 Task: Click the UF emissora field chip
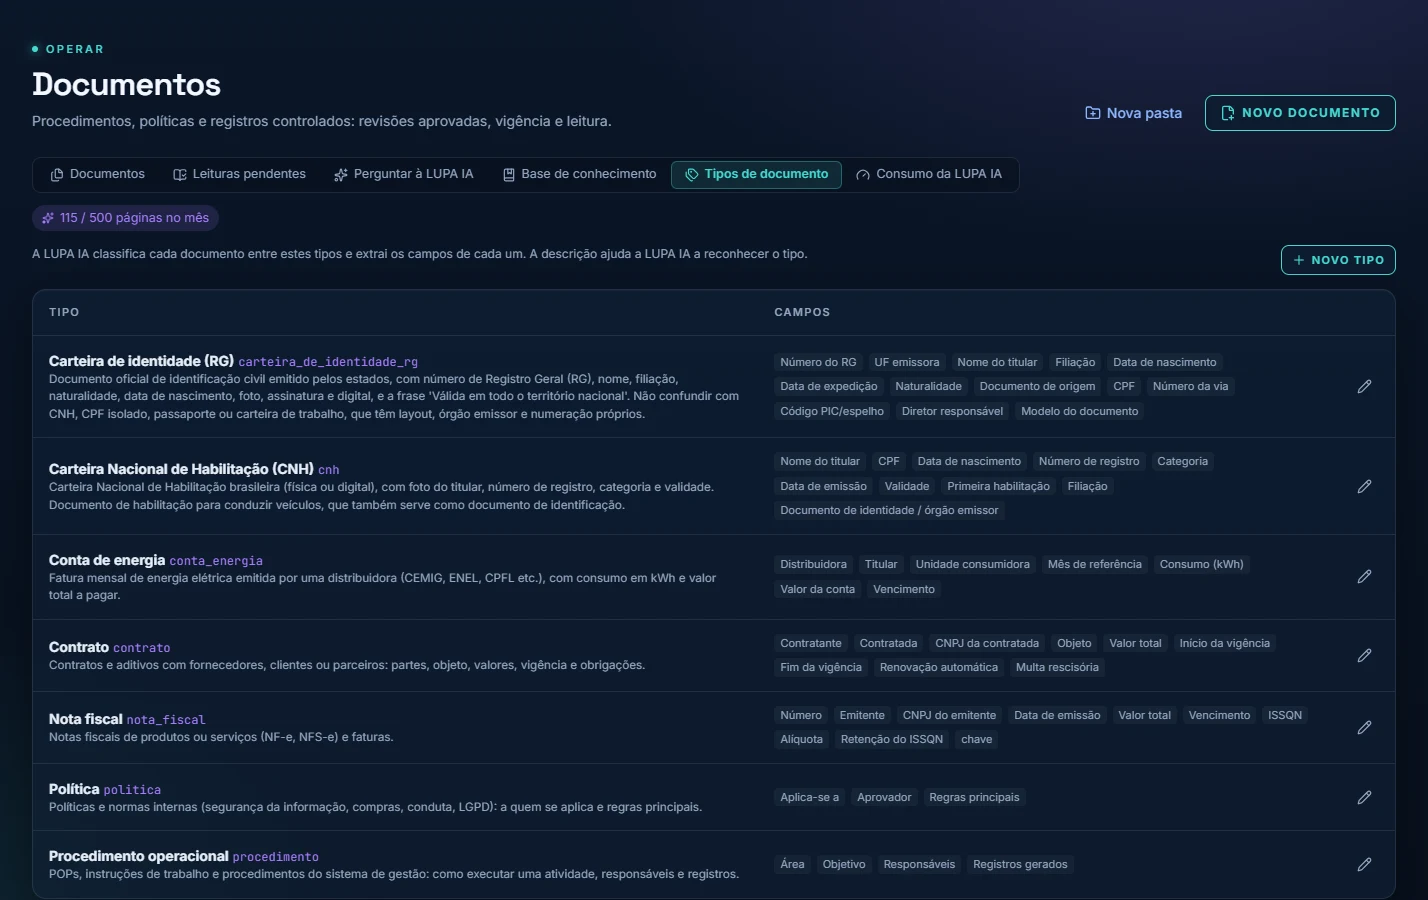[907, 362]
